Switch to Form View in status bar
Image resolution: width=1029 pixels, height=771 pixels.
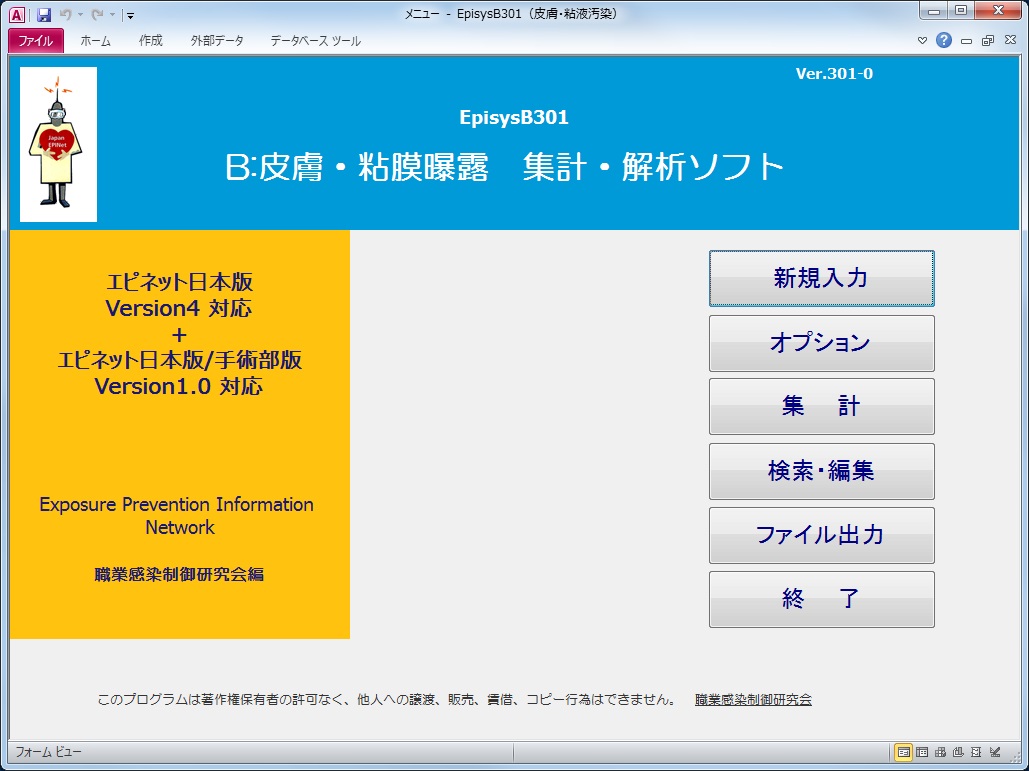[903, 752]
